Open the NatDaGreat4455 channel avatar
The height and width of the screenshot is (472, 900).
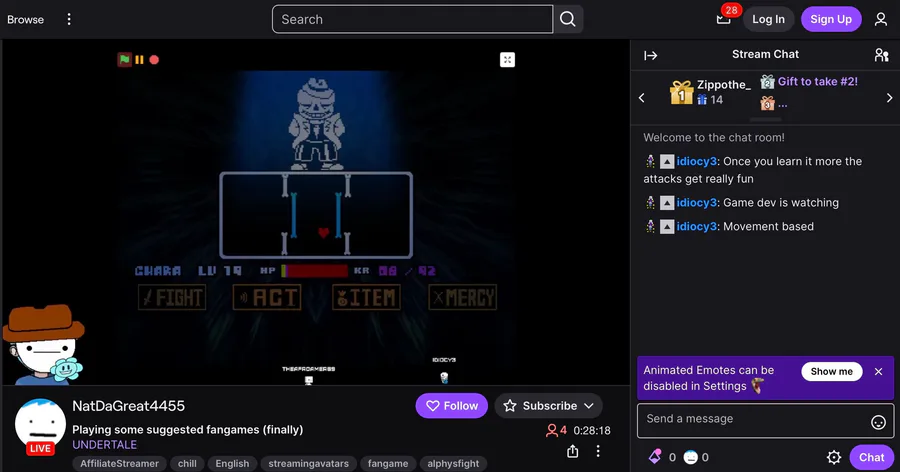[x=40, y=425]
